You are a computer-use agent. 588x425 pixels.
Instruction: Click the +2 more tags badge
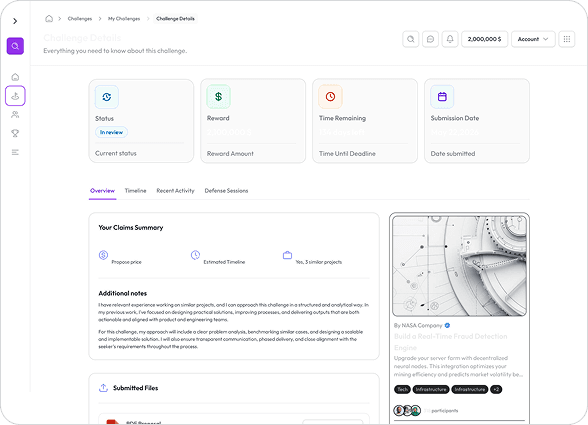pyautogui.click(x=496, y=389)
